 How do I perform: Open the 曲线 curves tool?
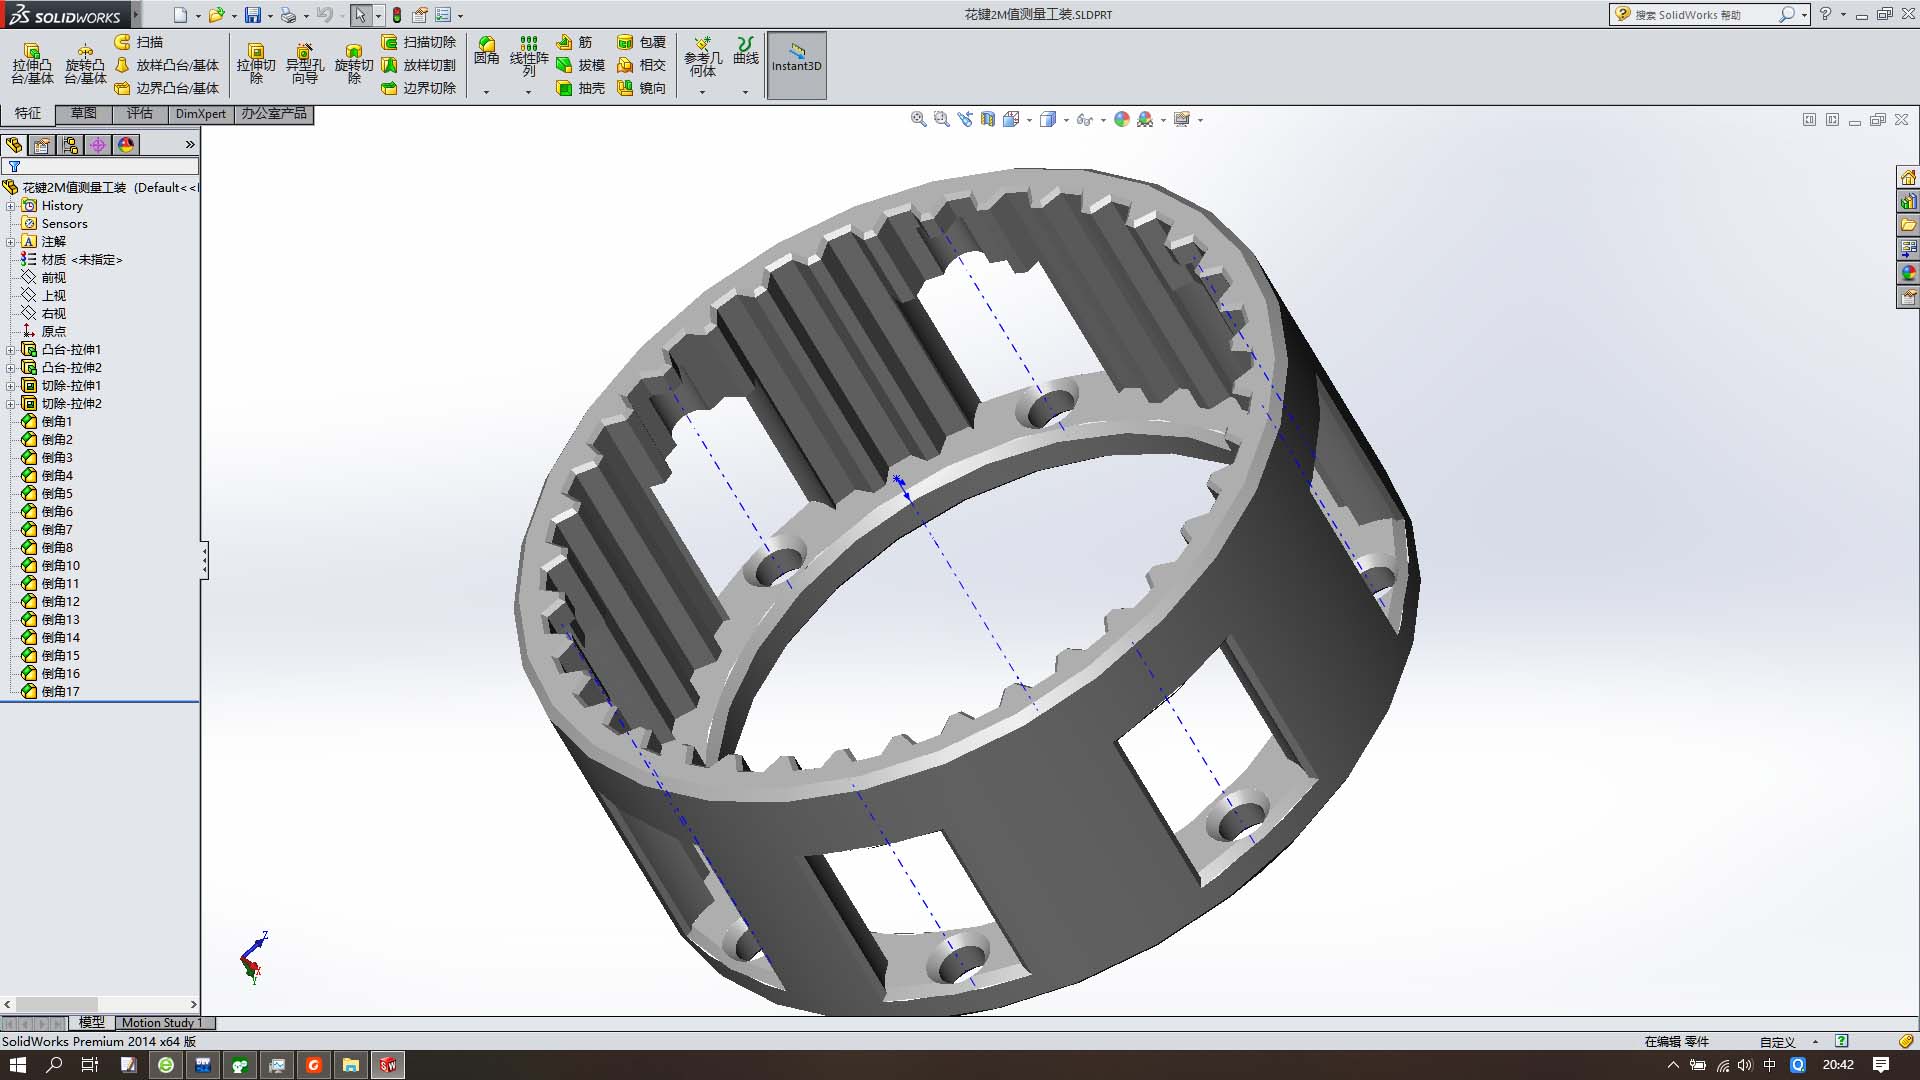pyautogui.click(x=746, y=51)
